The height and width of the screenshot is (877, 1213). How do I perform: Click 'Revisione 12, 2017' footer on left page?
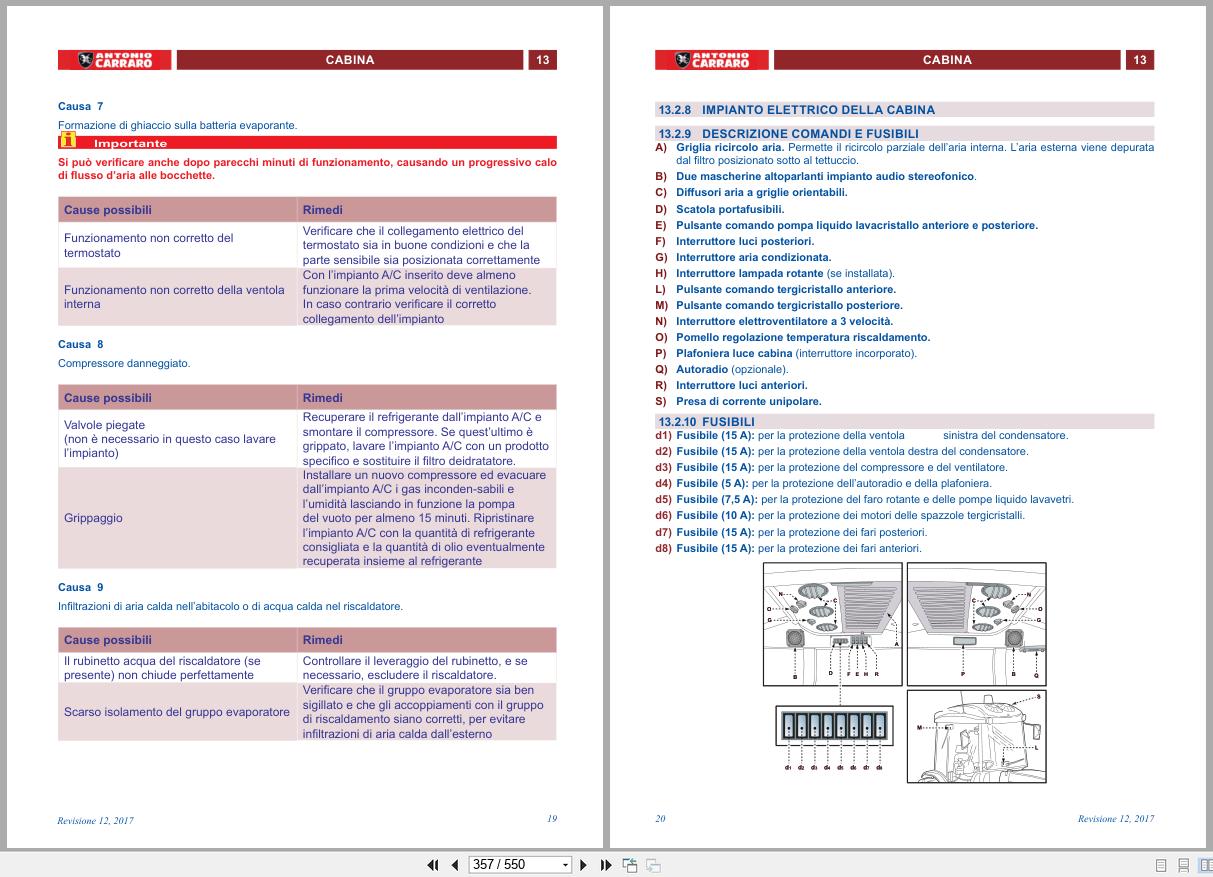pos(95,820)
